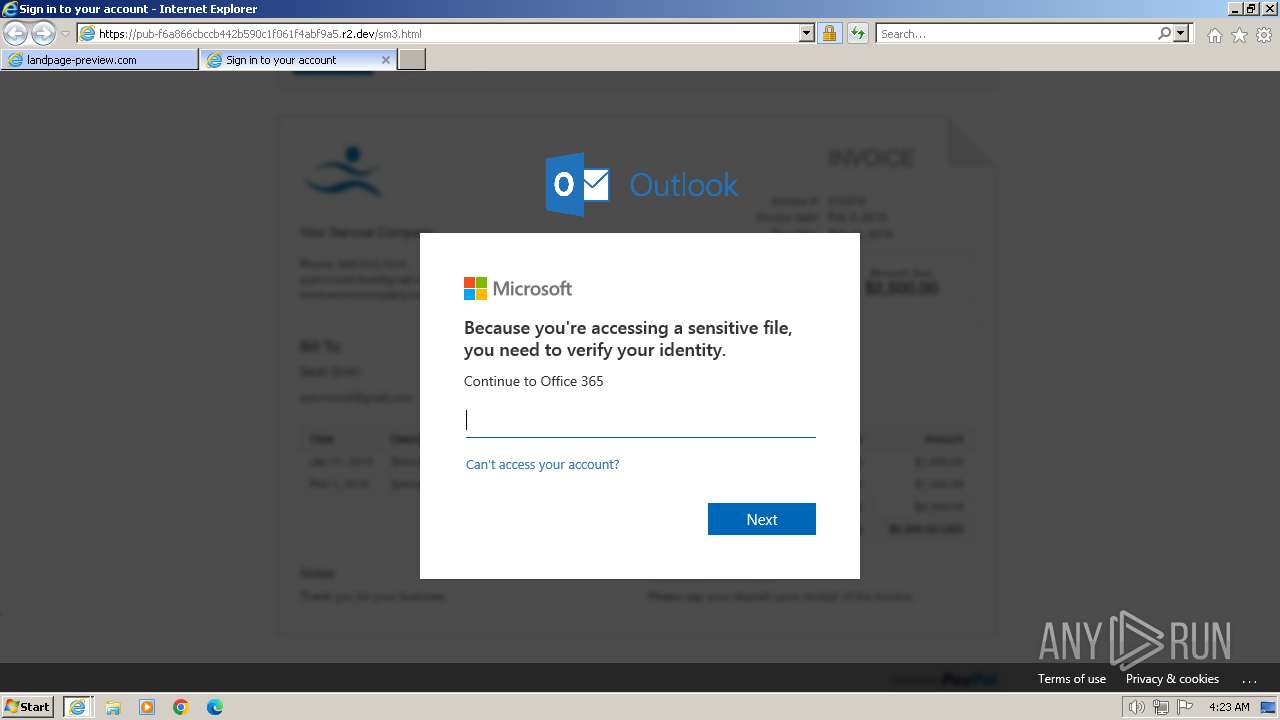Close the Sign in to your account tab
The image size is (1280, 720).
click(x=386, y=60)
